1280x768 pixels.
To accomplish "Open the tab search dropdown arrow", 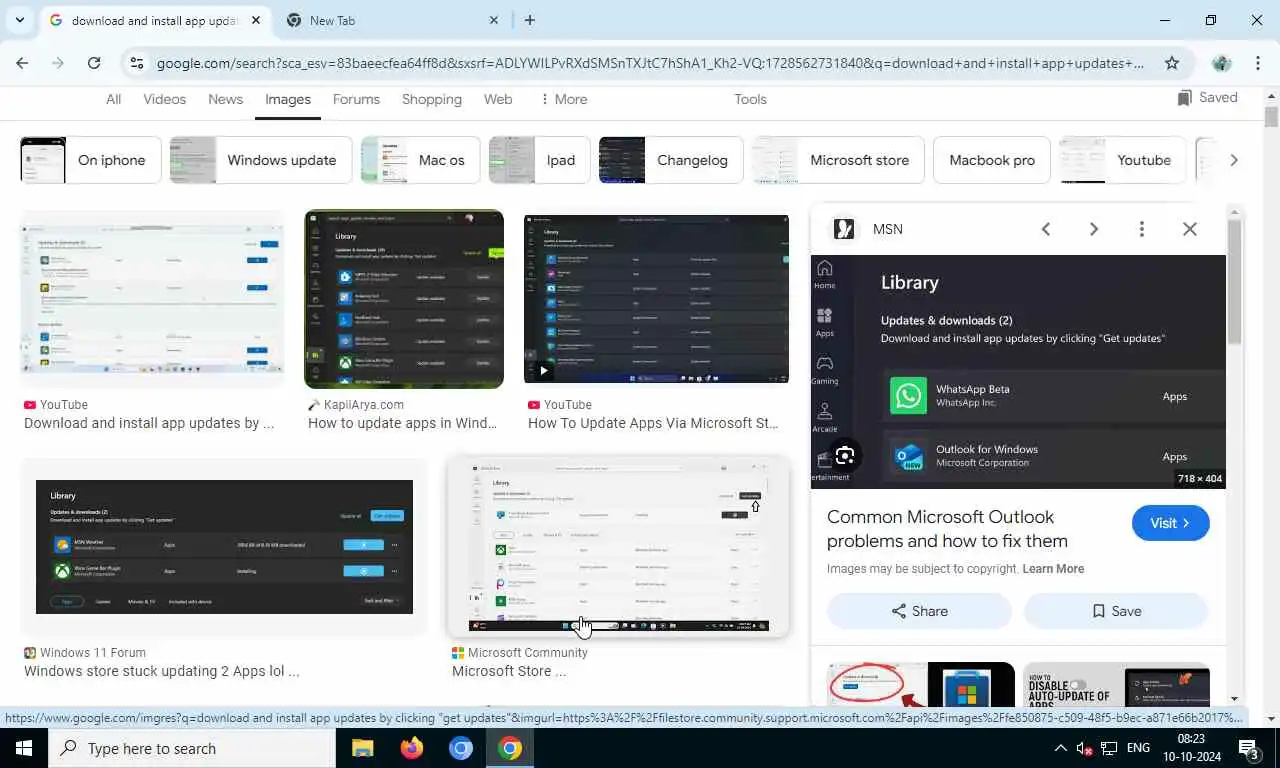I will click(x=19, y=20).
